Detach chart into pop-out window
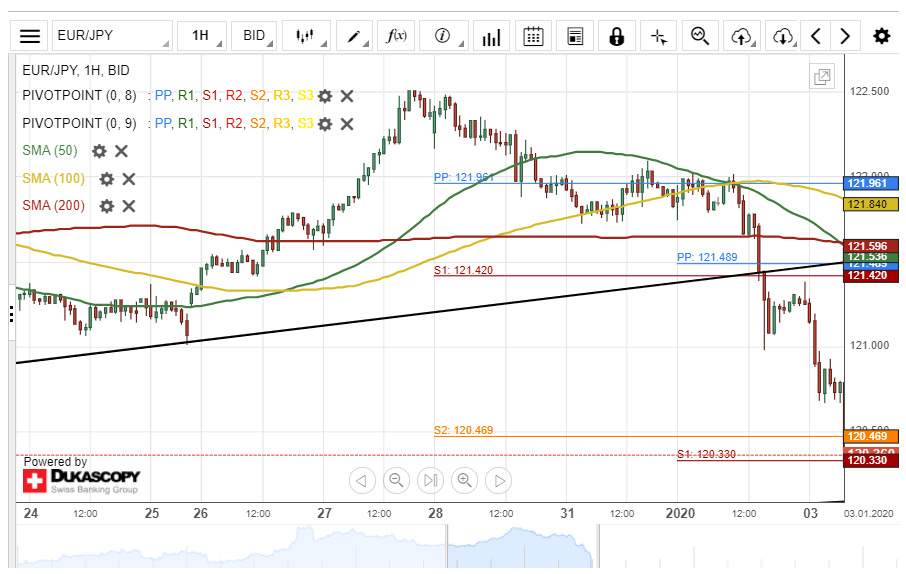 click(822, 77)
